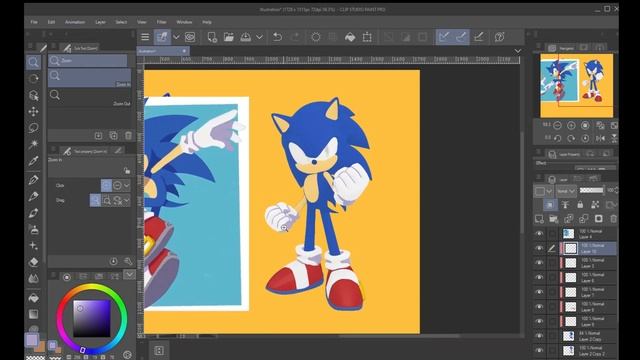Open color panel menu dropdown
Image resolution: width=640 pixels, height=360 pixels.
tap(129, 275)
